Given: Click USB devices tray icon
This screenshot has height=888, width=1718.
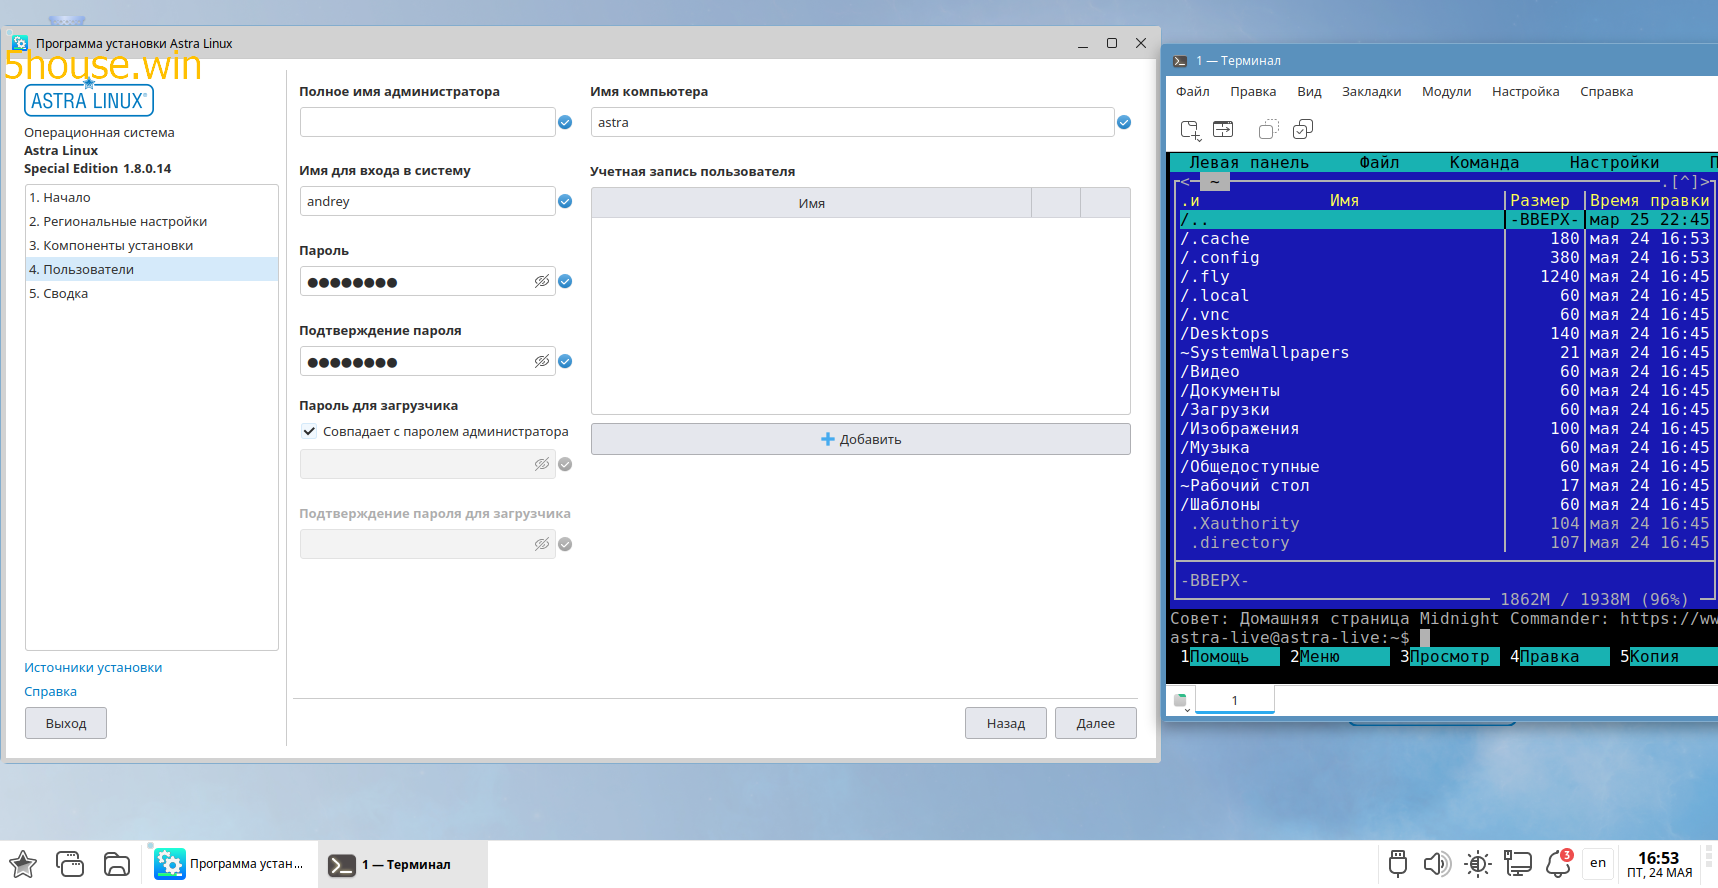Looking at the screenshot, I should click(1398, 863).
